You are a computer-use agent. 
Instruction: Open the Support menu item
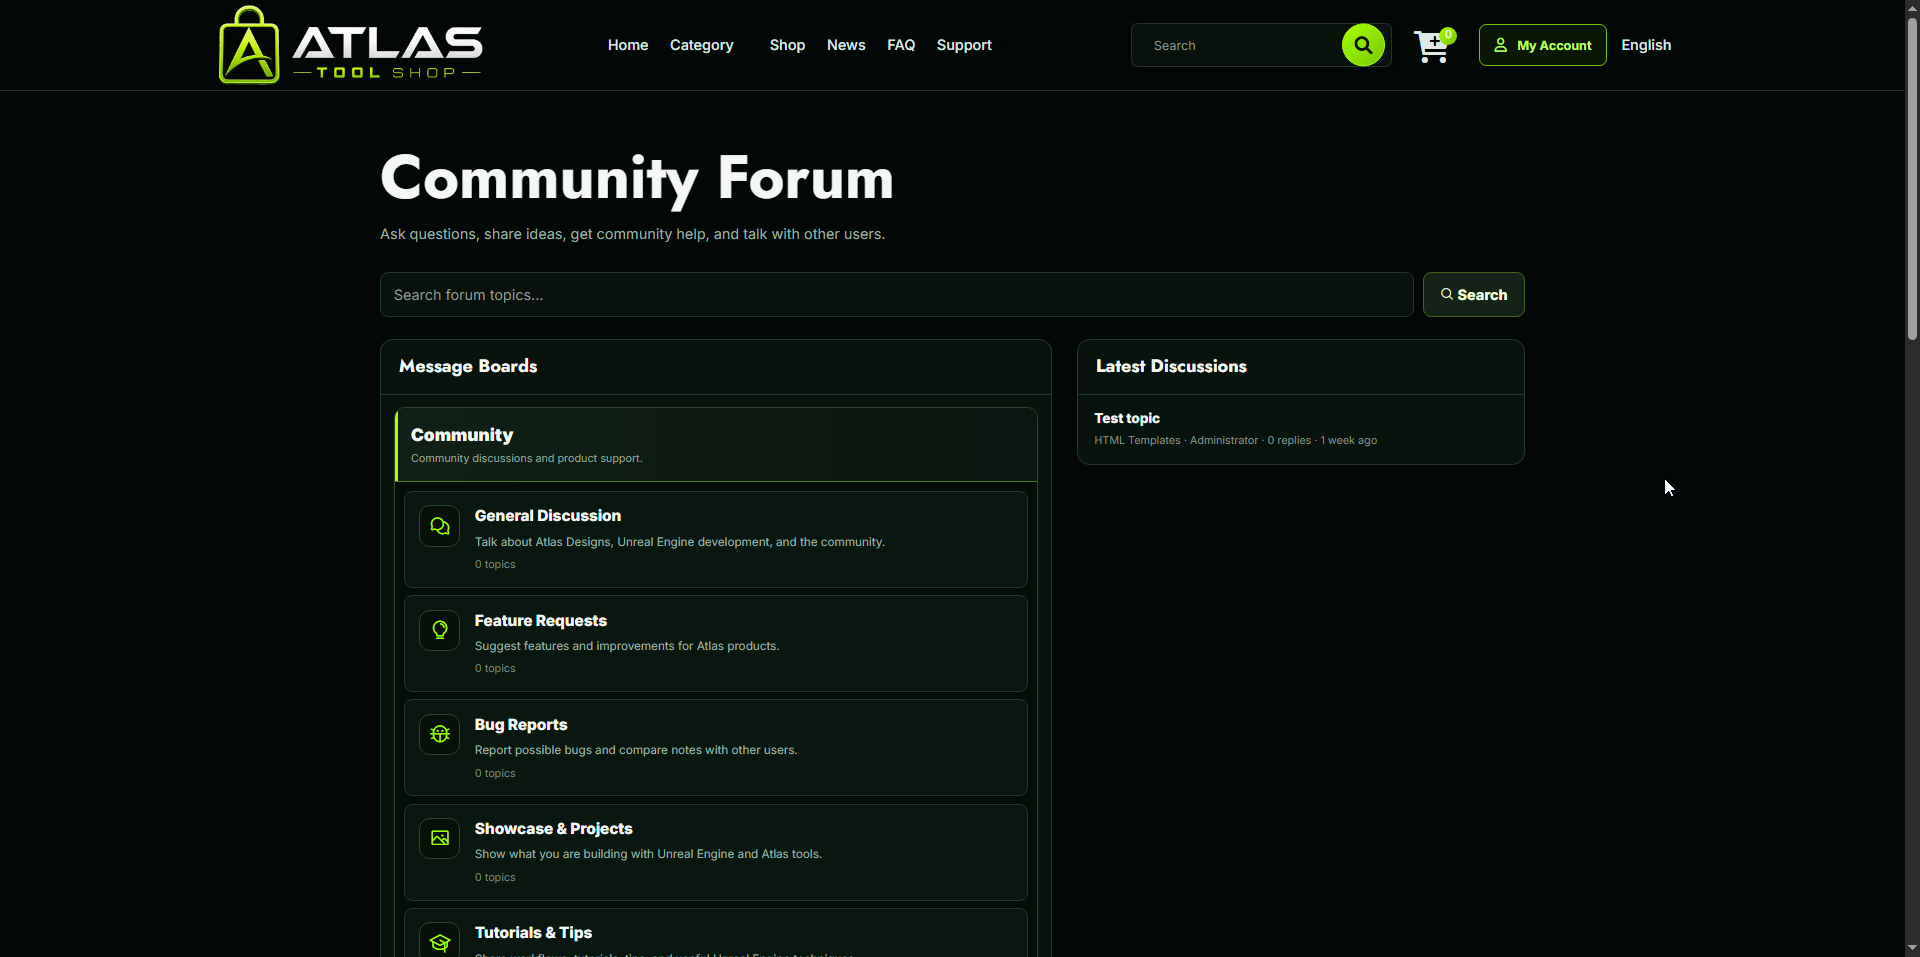964,45
